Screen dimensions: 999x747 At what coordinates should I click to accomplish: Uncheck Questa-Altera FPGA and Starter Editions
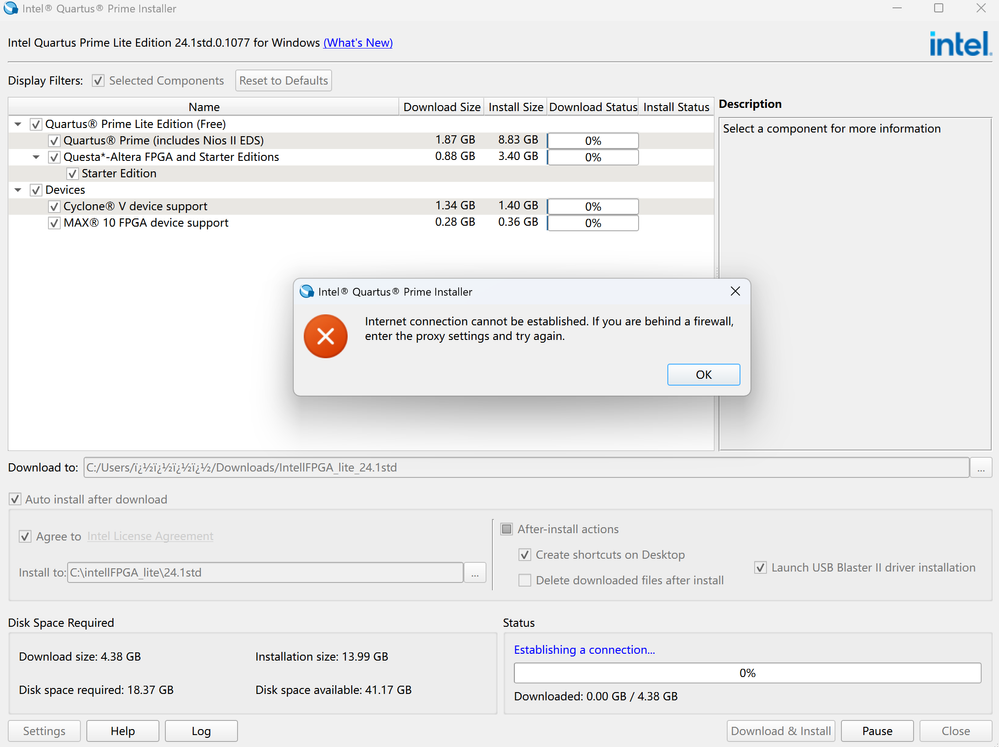pos(54,157)
